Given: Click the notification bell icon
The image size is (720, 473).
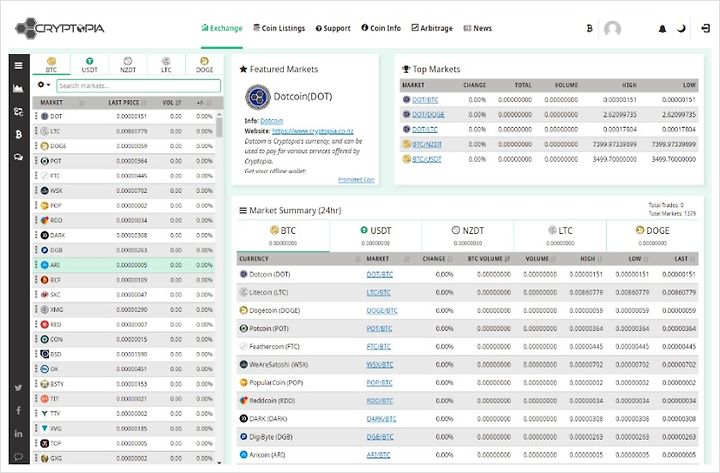Looking at the screenshot, I should (662, 29).
